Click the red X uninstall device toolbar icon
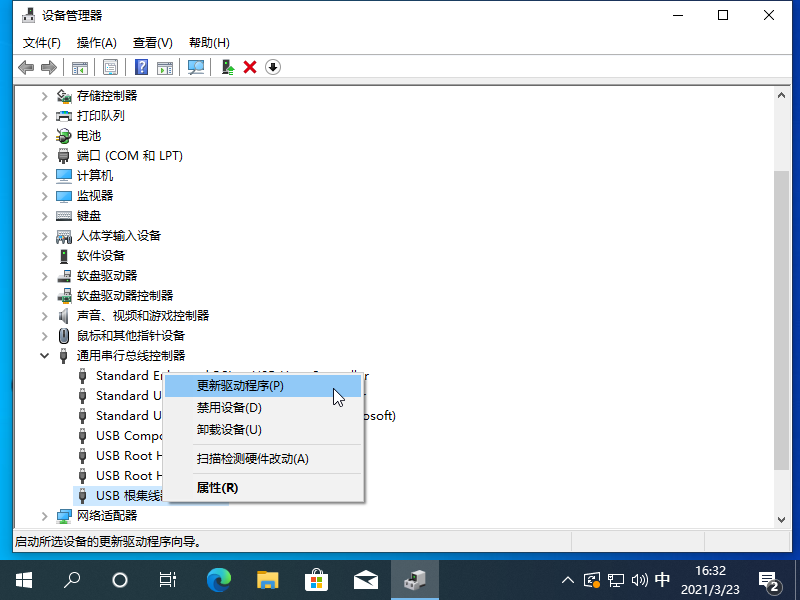The image size is (800, 600). click(x=250, y=67)
